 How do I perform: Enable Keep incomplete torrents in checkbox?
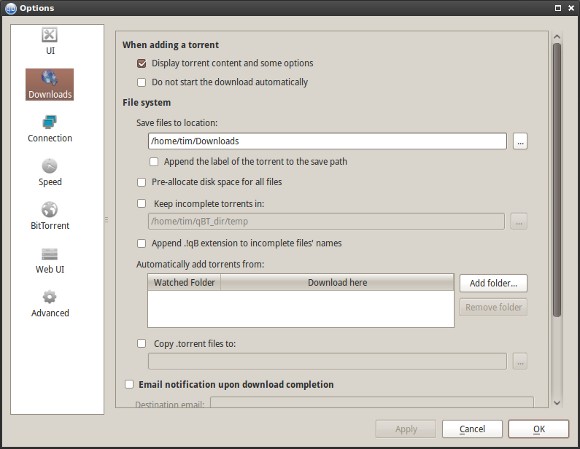[141, 203]
